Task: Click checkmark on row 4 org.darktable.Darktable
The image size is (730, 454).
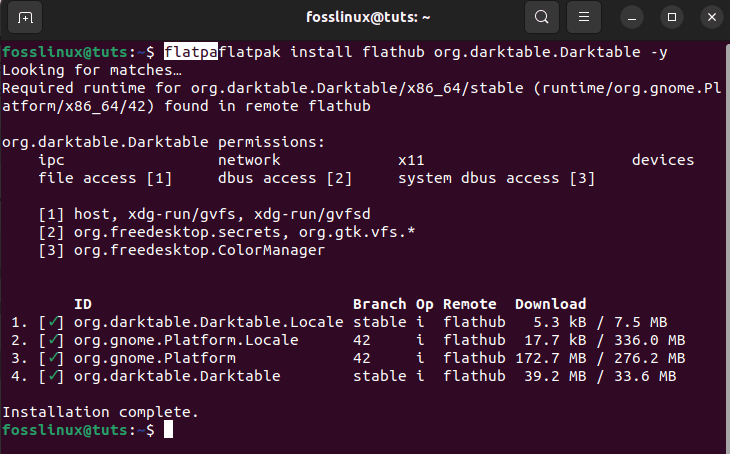Action: coord(52,376)
